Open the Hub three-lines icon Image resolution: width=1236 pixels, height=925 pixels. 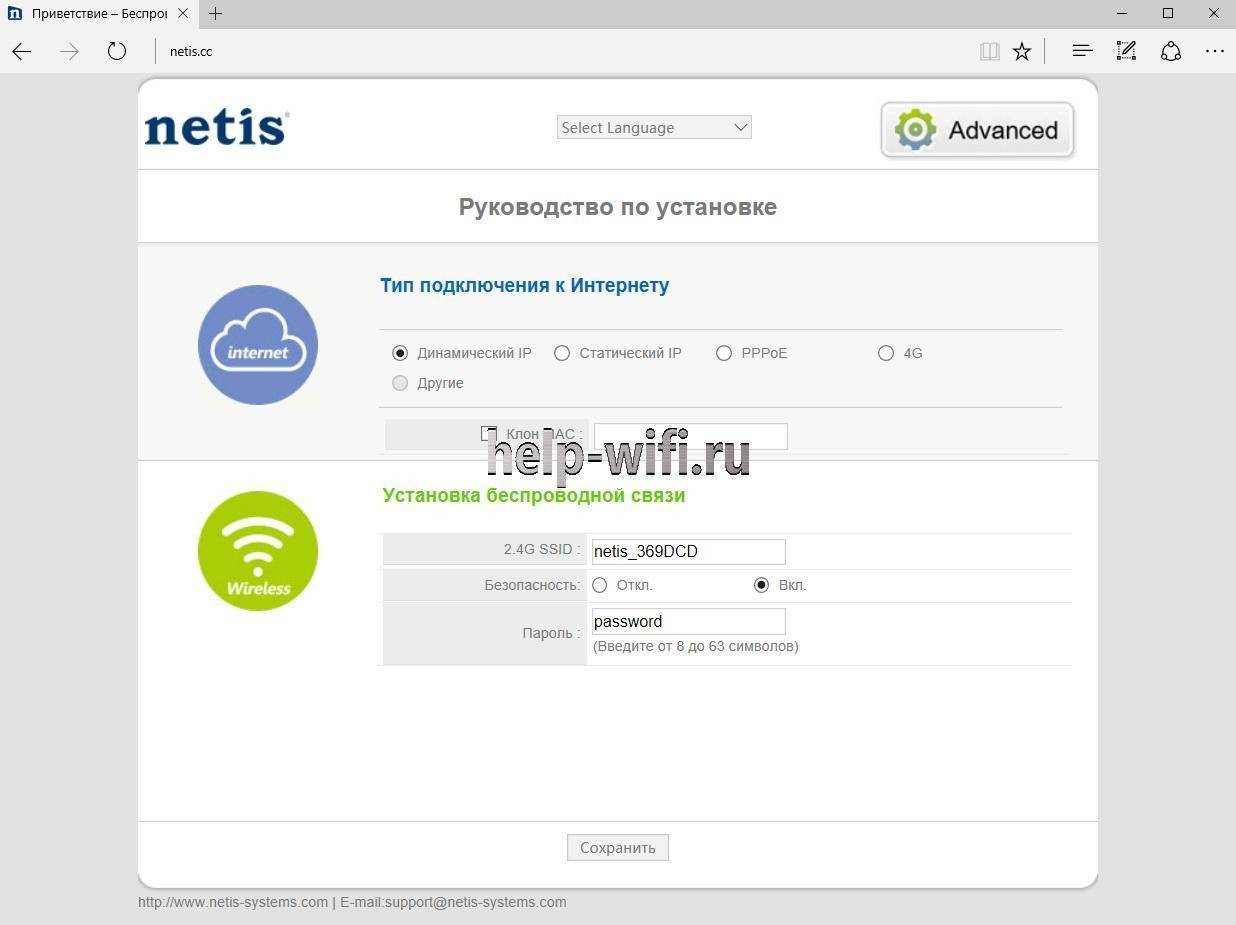[x=1082, y=51]
